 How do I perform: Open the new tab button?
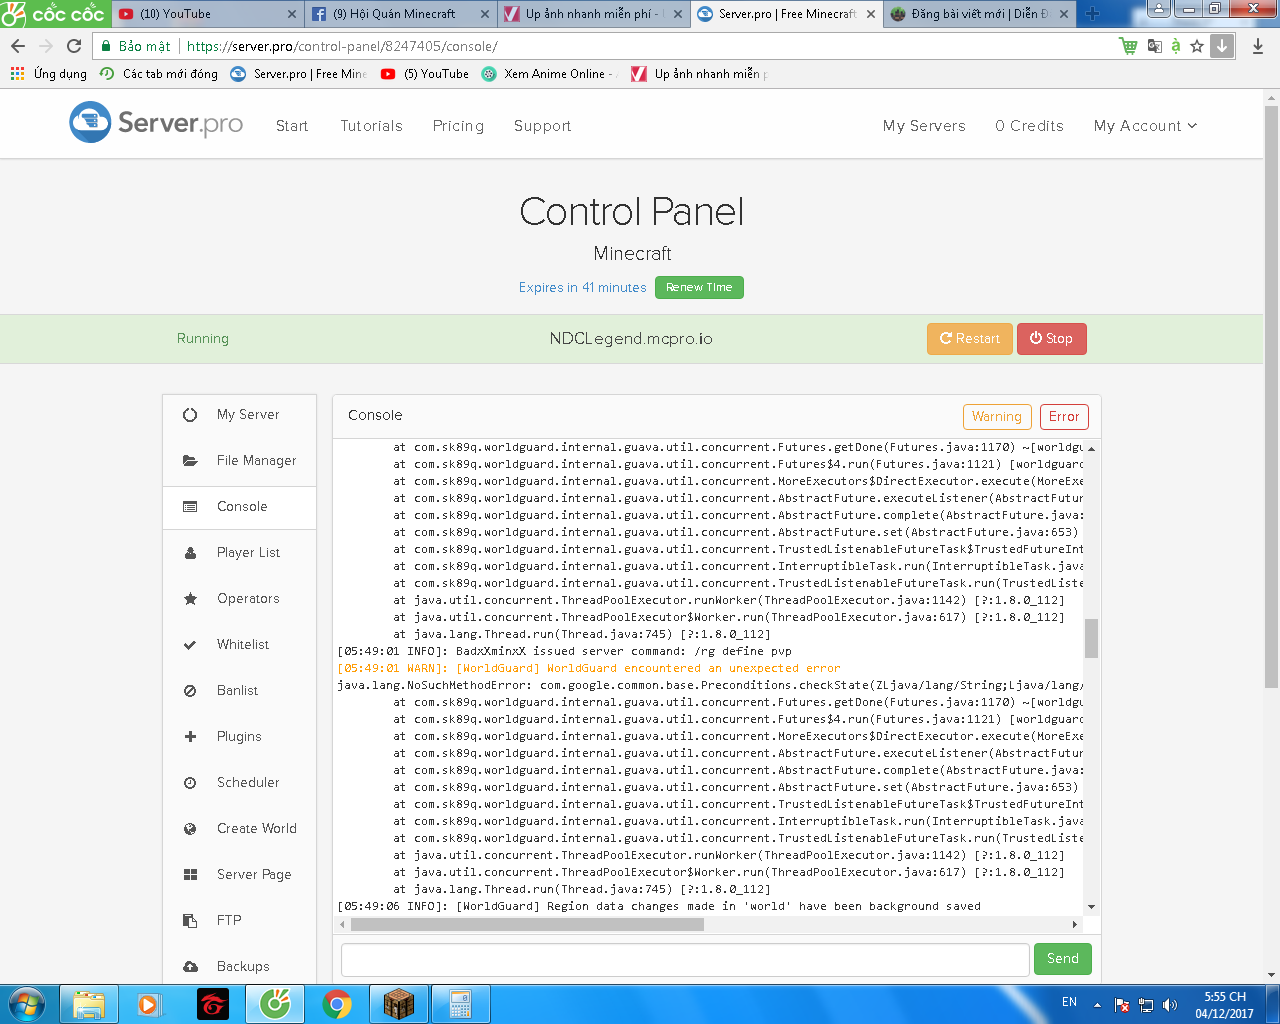[x=1092, y=14]
